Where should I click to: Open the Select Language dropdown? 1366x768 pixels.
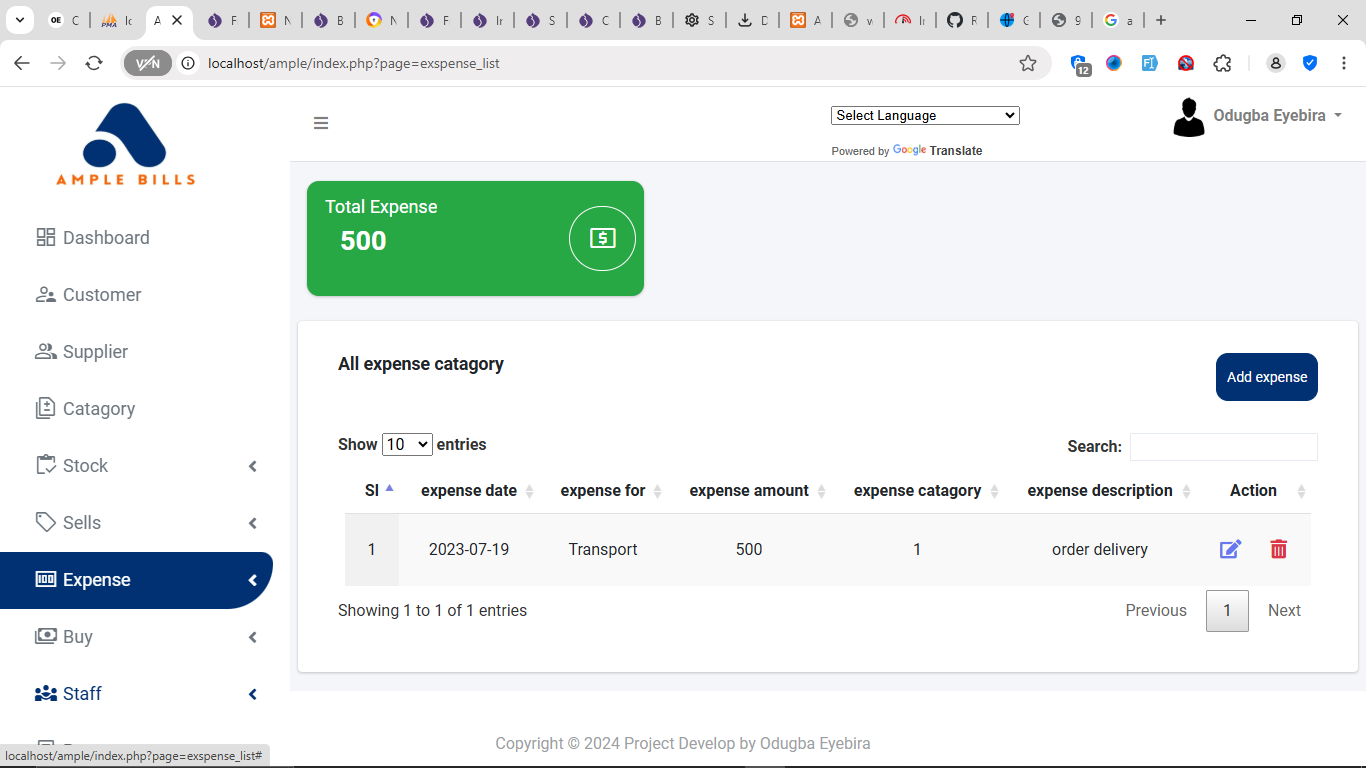tap(924, 115)
